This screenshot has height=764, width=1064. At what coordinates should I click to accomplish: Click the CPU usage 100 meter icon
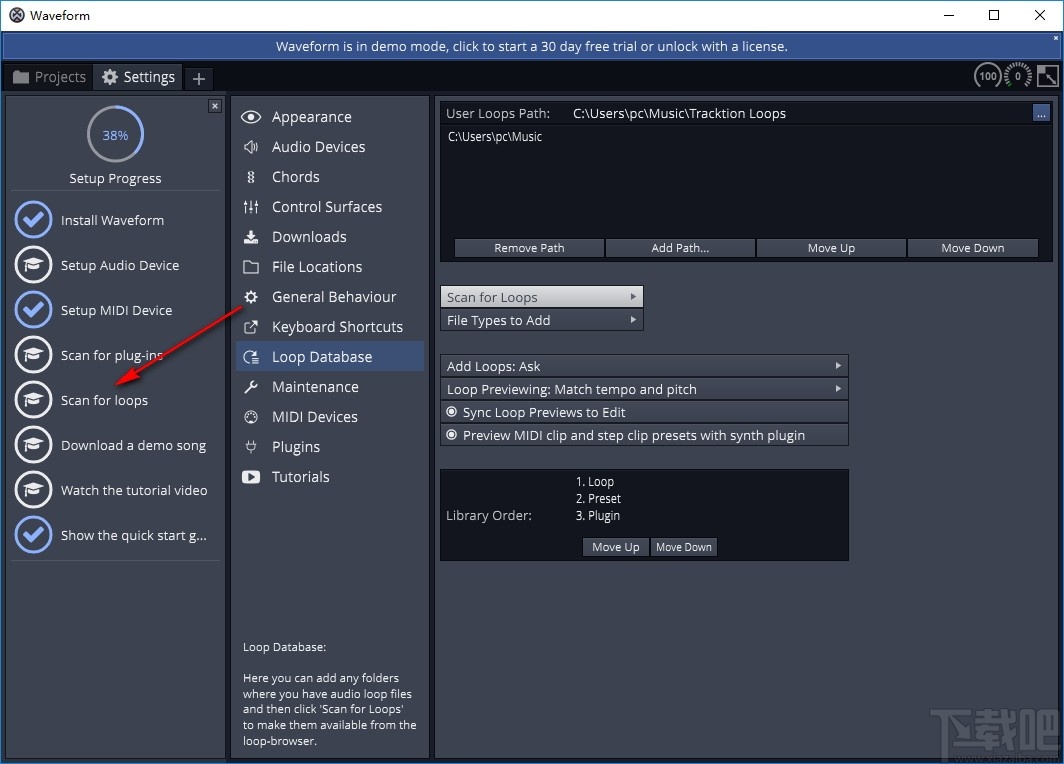click(988, 76)
